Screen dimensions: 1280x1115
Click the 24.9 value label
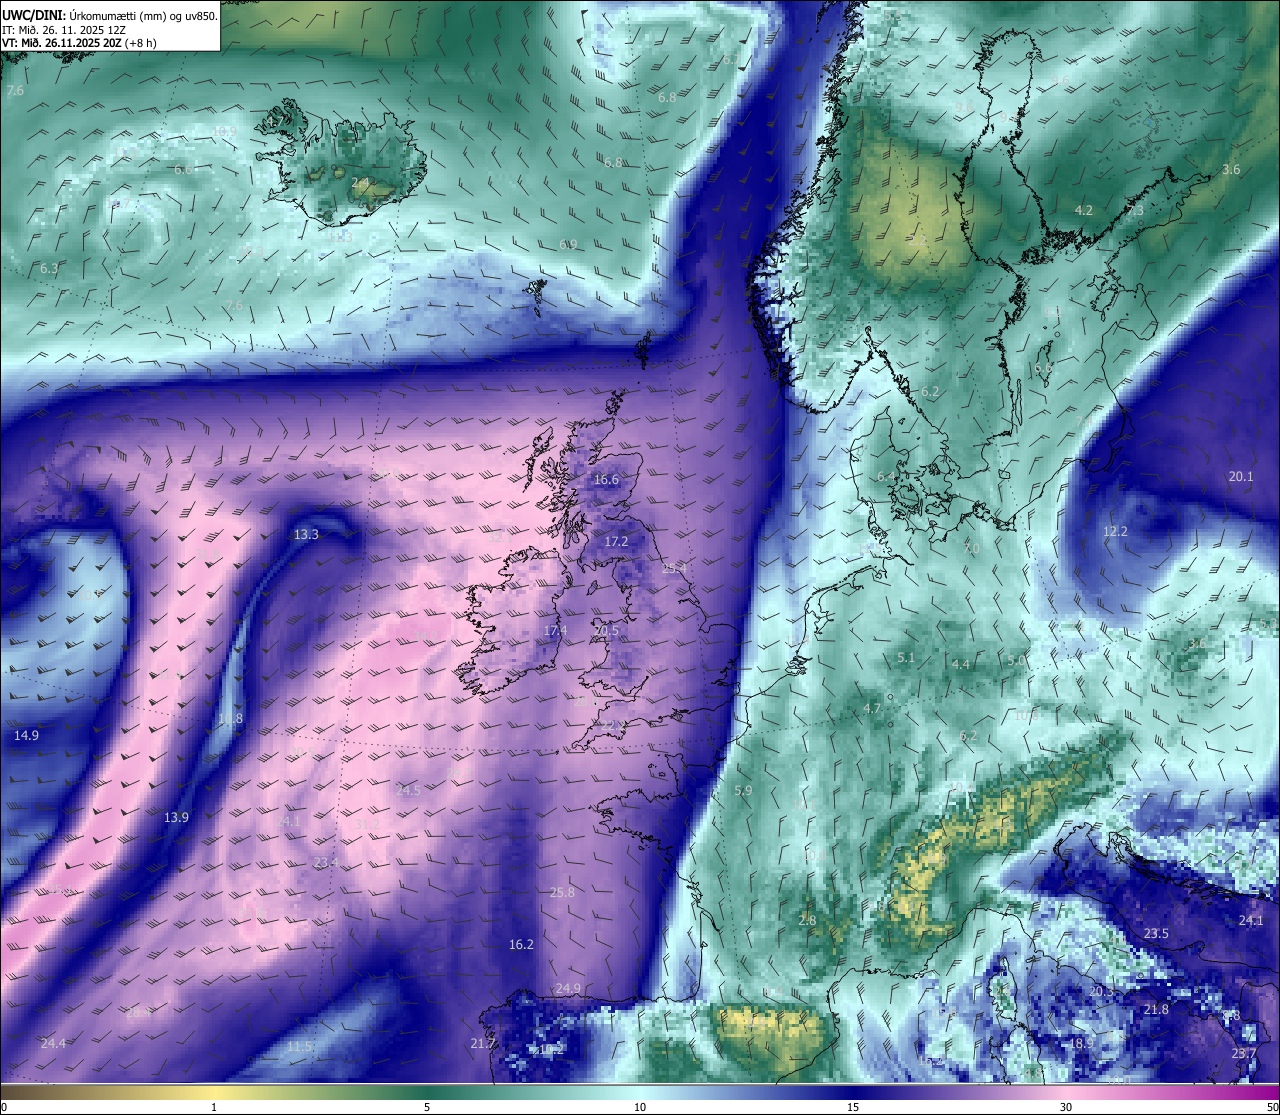pos(567,988)
